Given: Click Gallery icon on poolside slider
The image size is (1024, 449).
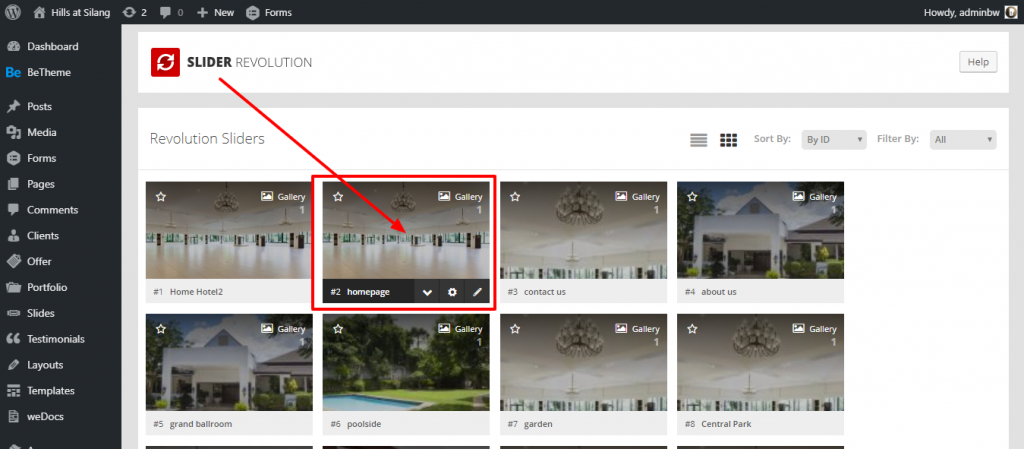Looking at the screenshot, I should point(444,328).
